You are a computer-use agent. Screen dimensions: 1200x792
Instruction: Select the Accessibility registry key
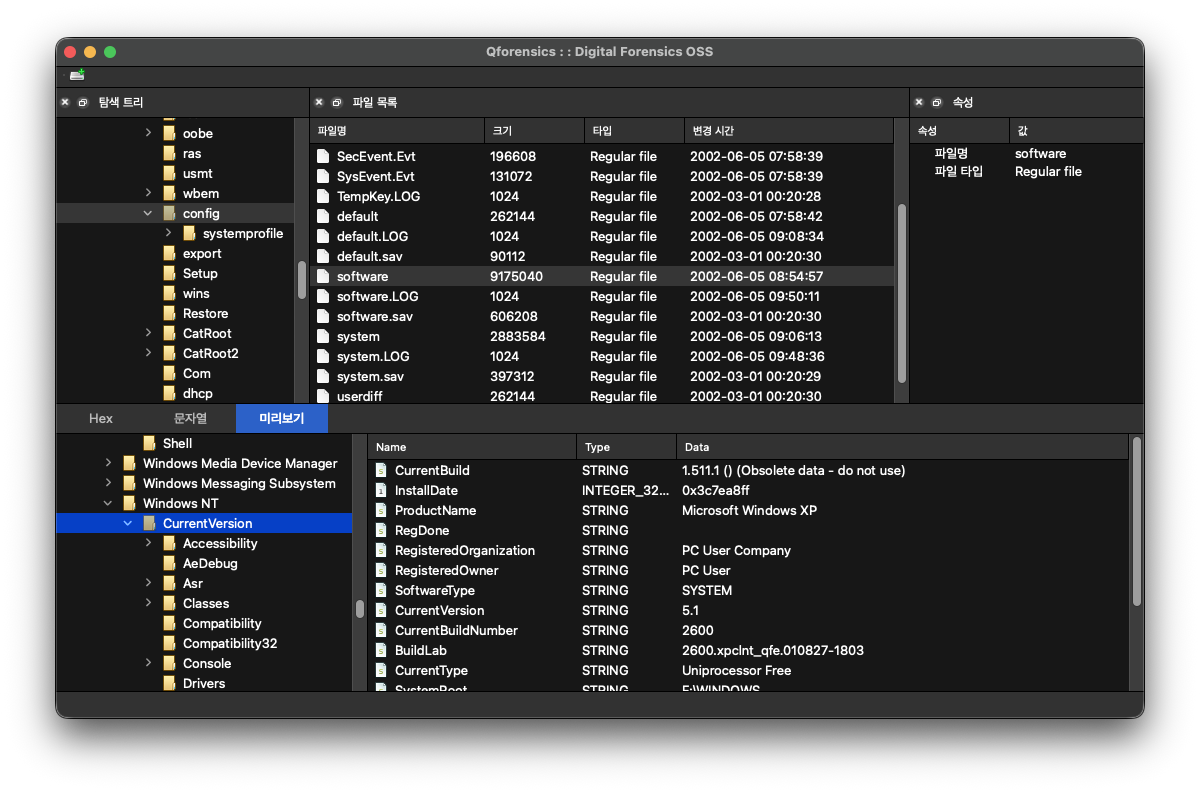(x=220, y=543)
